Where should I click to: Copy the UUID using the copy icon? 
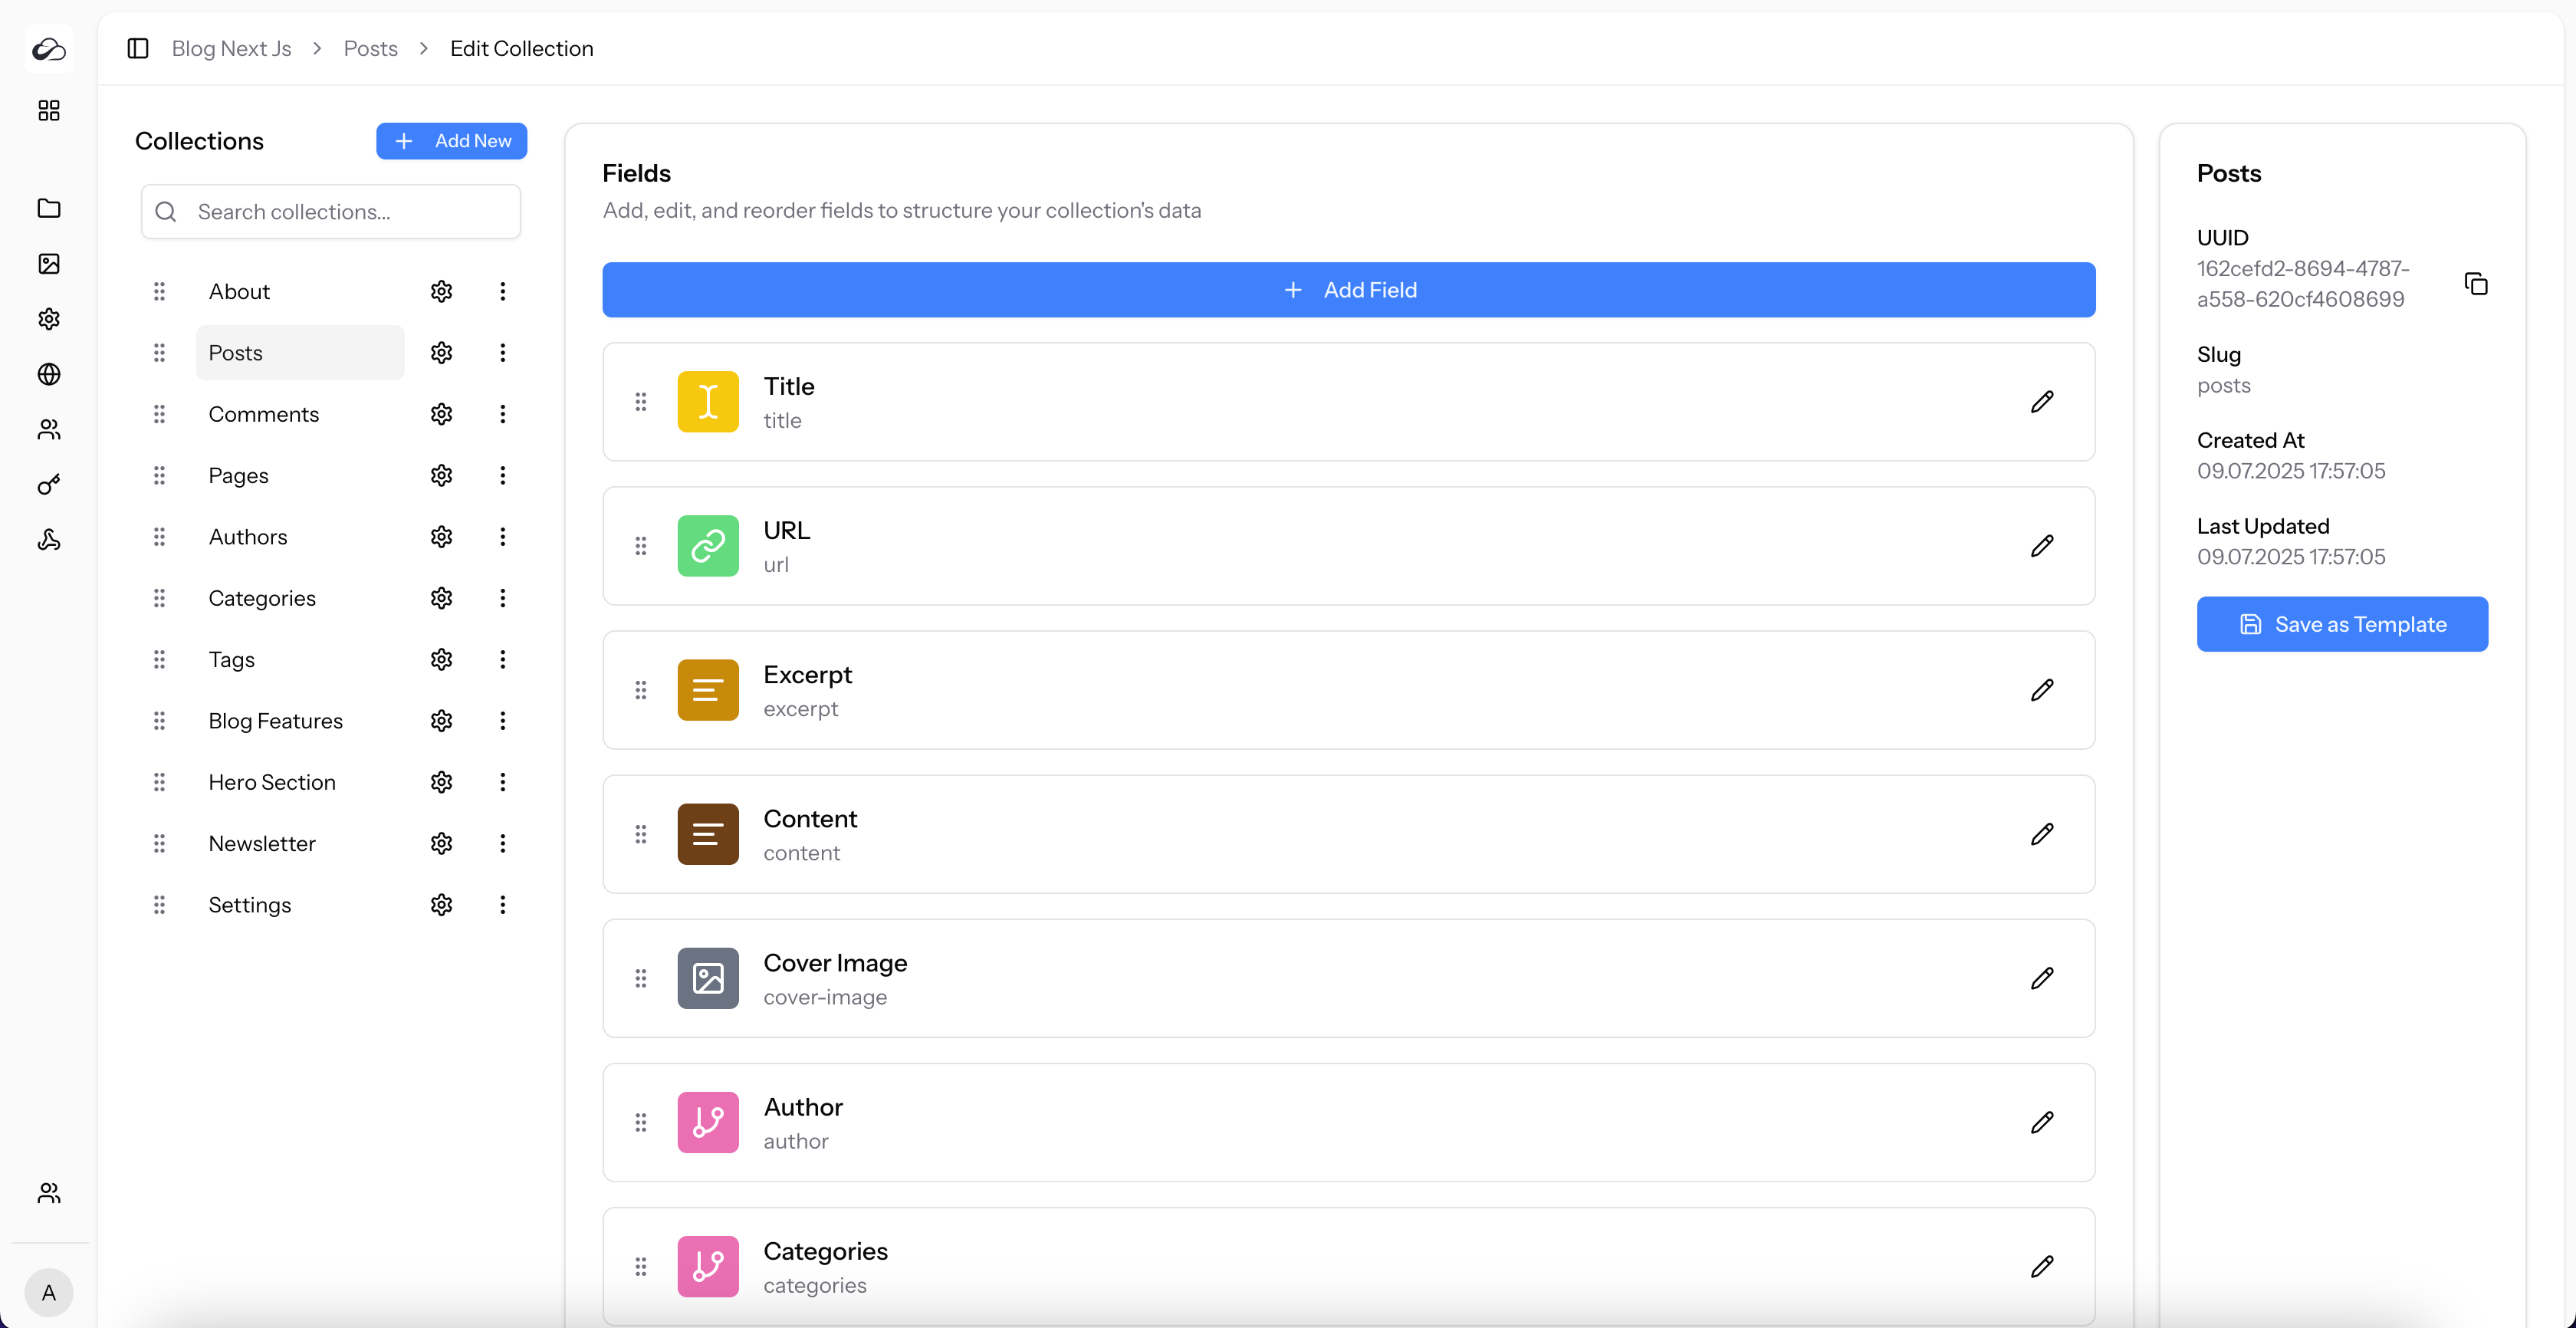[x=2477, y=284]
